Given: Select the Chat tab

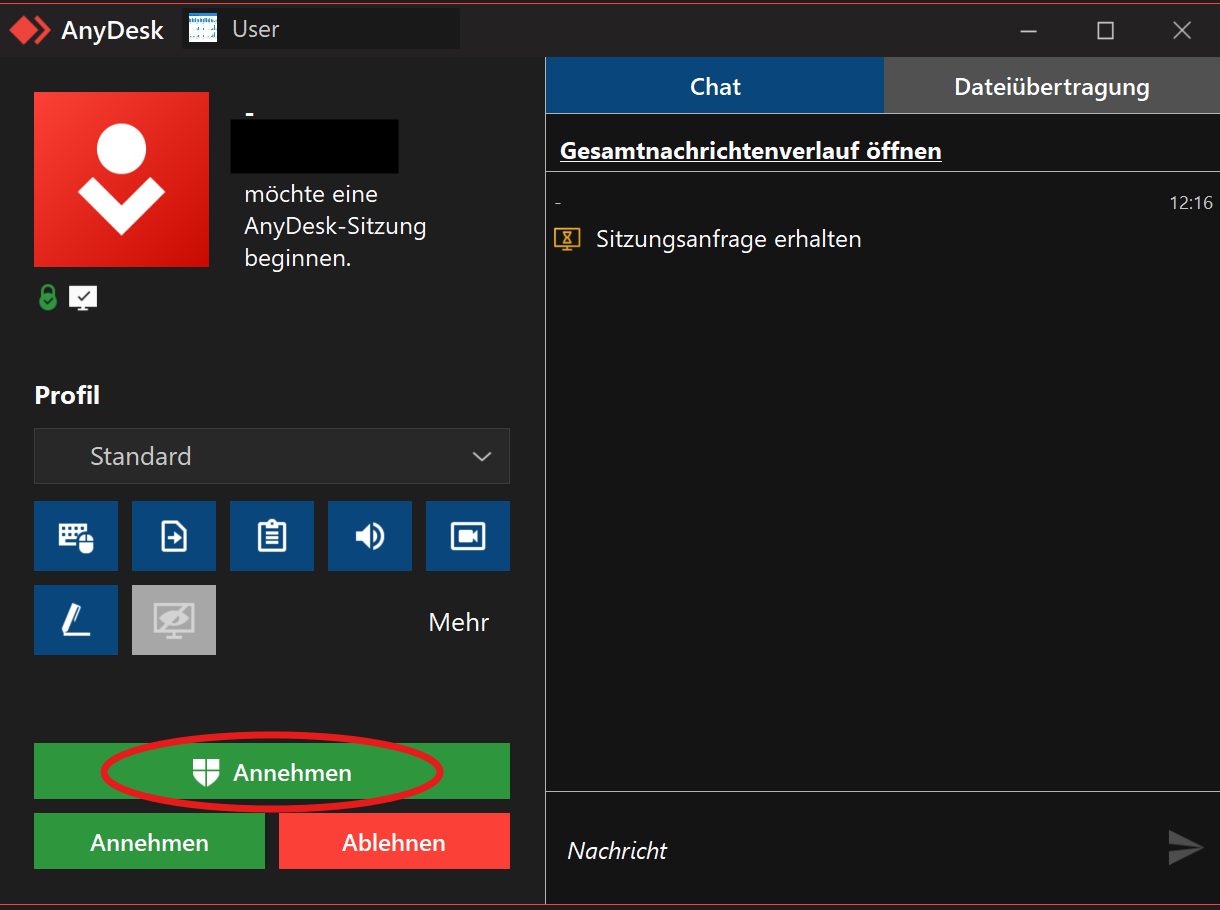Looking at the screenshot, I should click(715, 87).
